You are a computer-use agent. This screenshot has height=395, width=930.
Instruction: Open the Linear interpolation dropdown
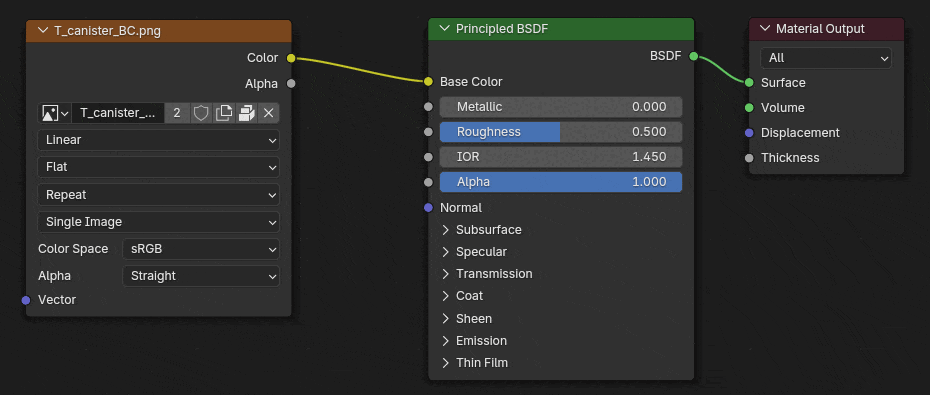pyautogui.click(x=158, y=140)
